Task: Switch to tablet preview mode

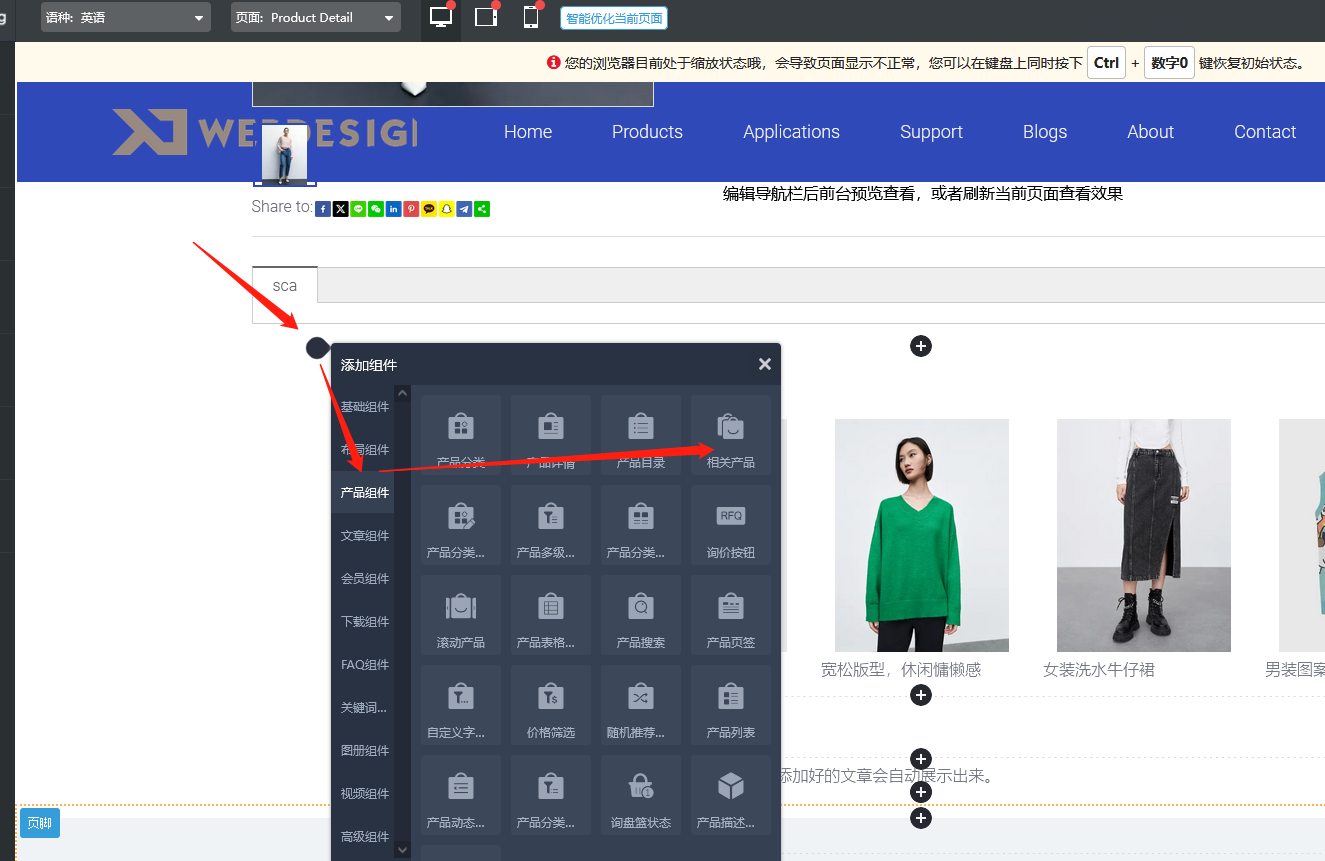Action: [485, 17]
